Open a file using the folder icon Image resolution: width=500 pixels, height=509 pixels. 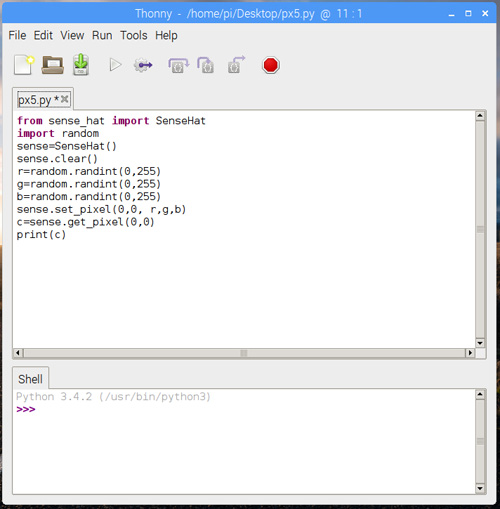click(53, 65)
